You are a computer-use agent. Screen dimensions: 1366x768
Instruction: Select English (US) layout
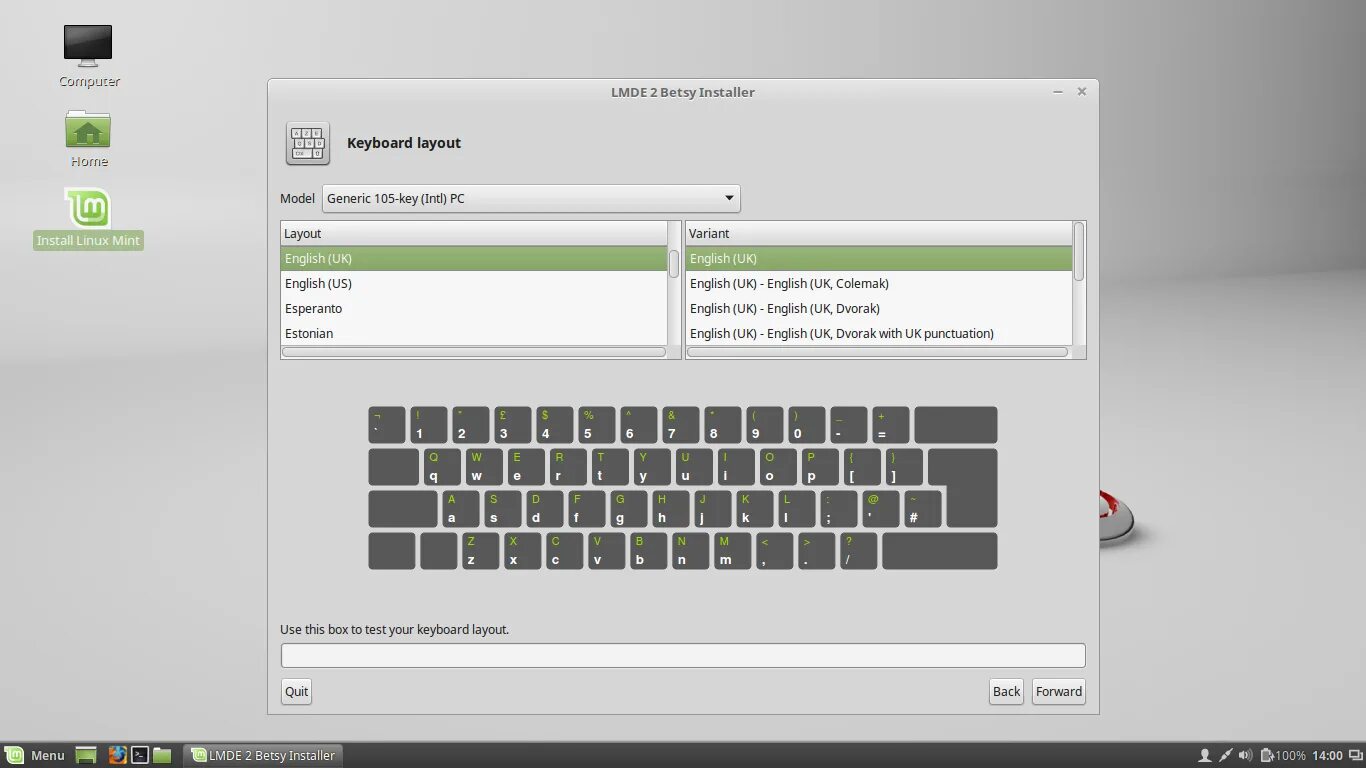(474, 283)
